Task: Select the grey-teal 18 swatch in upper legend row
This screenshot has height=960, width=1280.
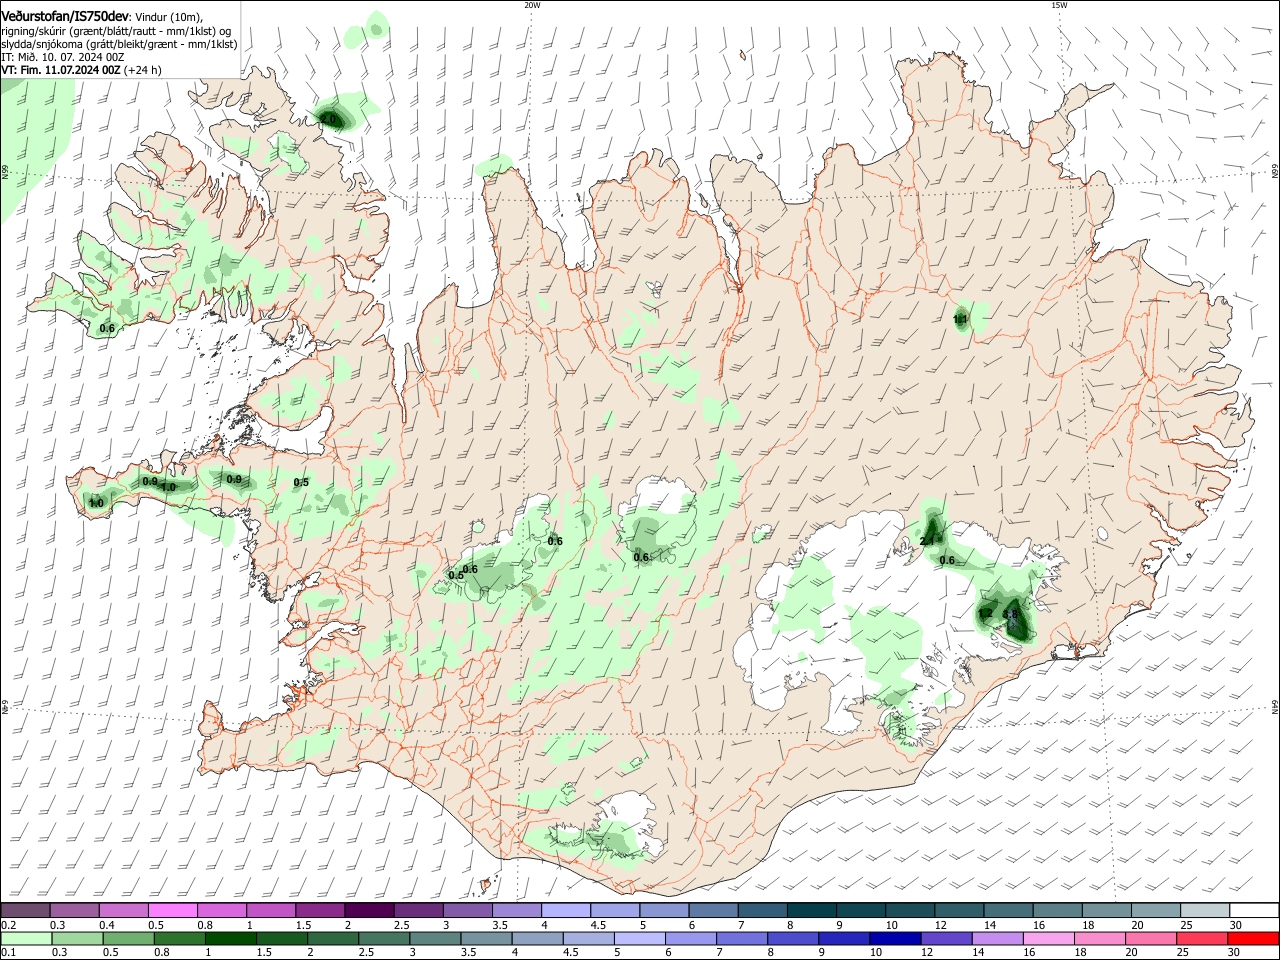Action: [x=1107, y=911]
